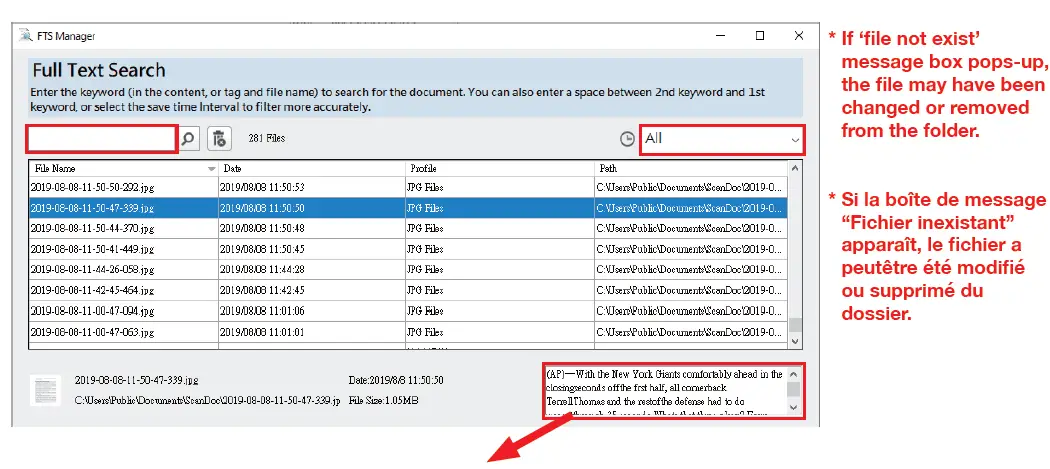
Task: Open the All time interval dropdown
Action: point(722,139)
